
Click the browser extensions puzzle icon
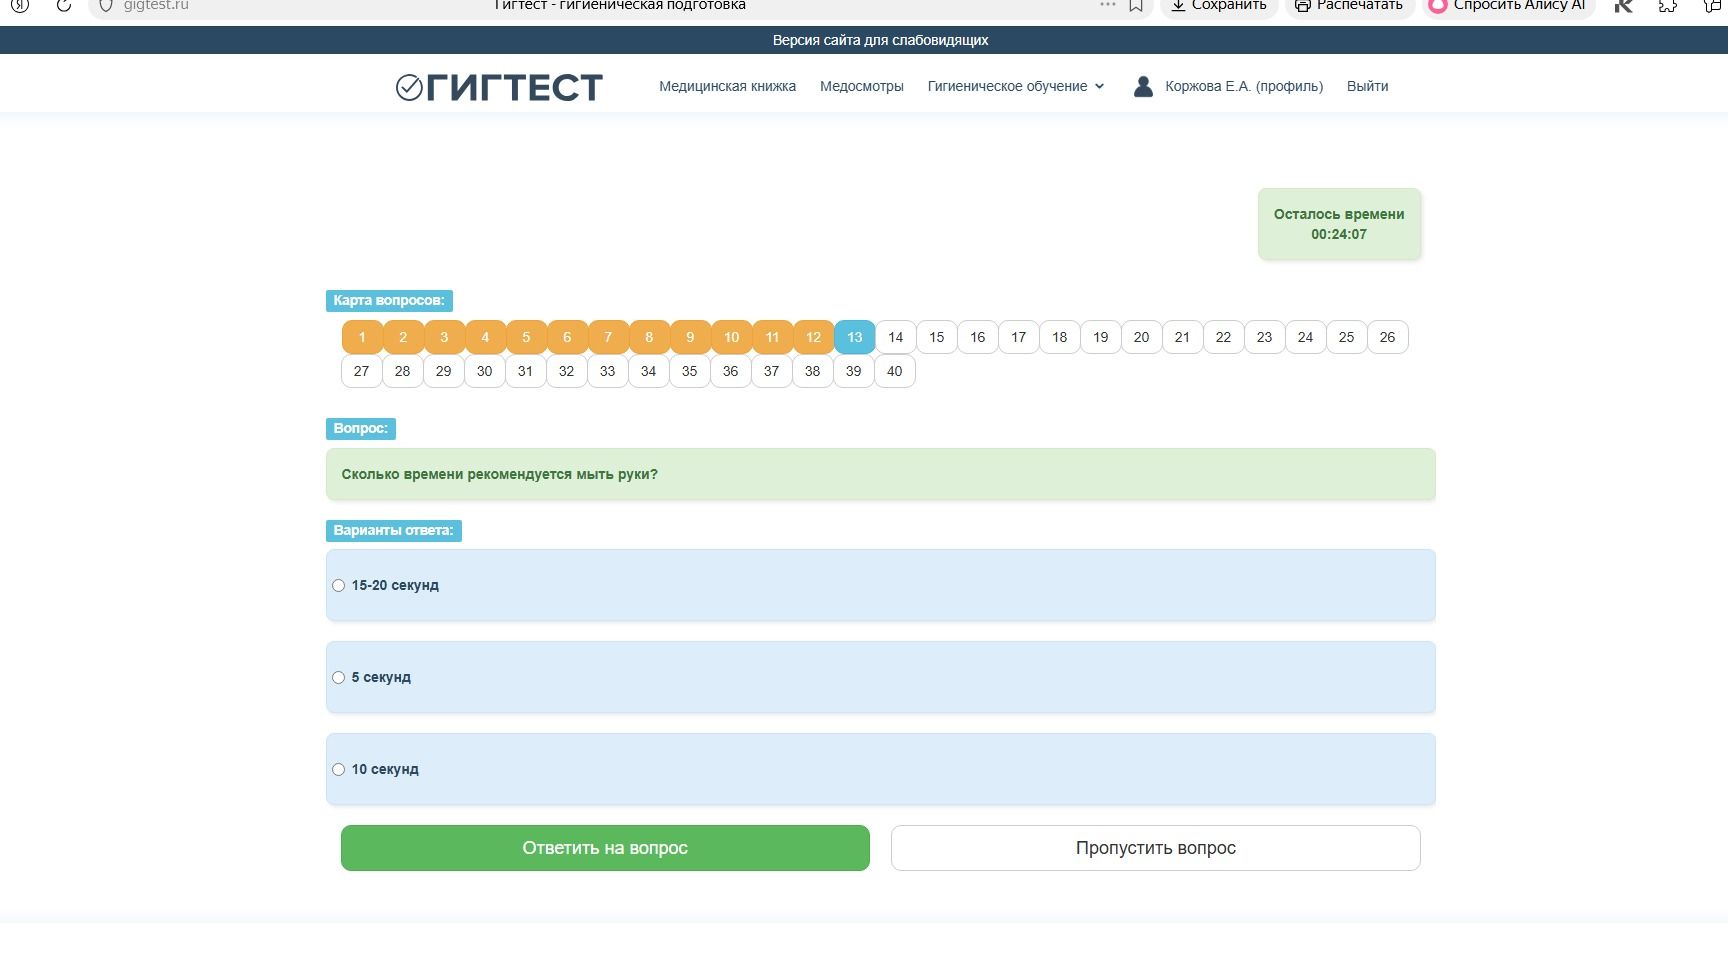click(x=1667, y=5)
